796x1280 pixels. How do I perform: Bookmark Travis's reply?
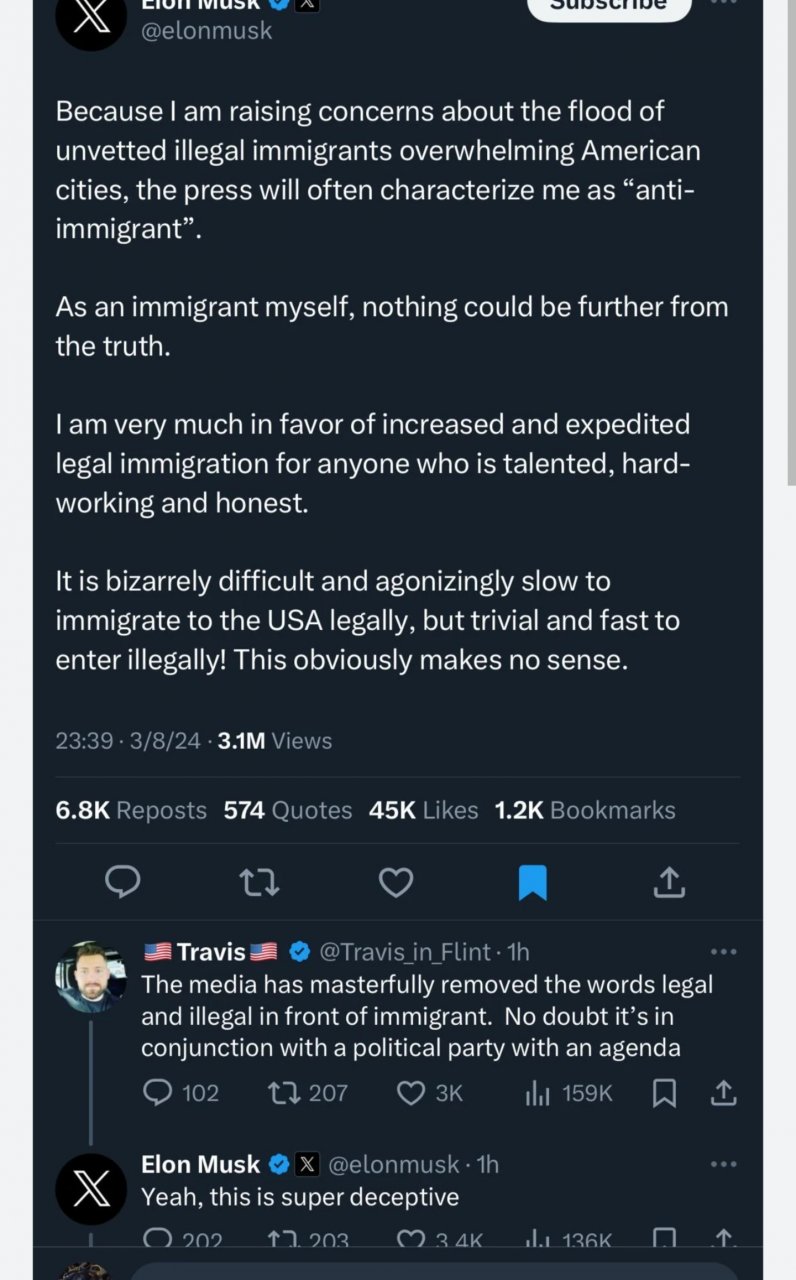tap(664, 1093)
